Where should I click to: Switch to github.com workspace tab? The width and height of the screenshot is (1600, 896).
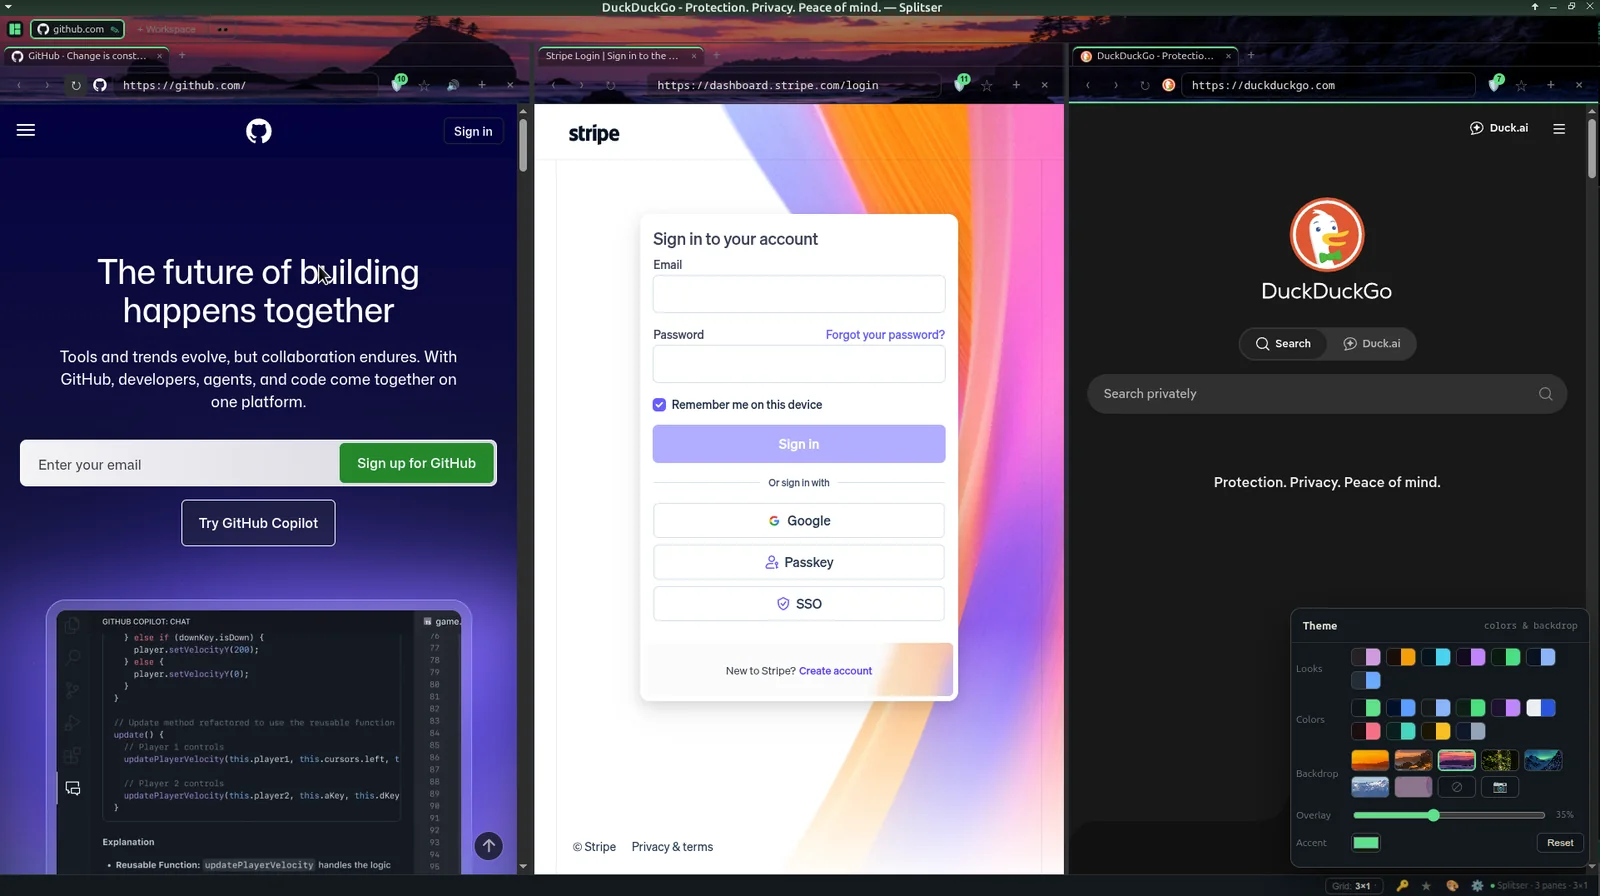click(78, 29)
